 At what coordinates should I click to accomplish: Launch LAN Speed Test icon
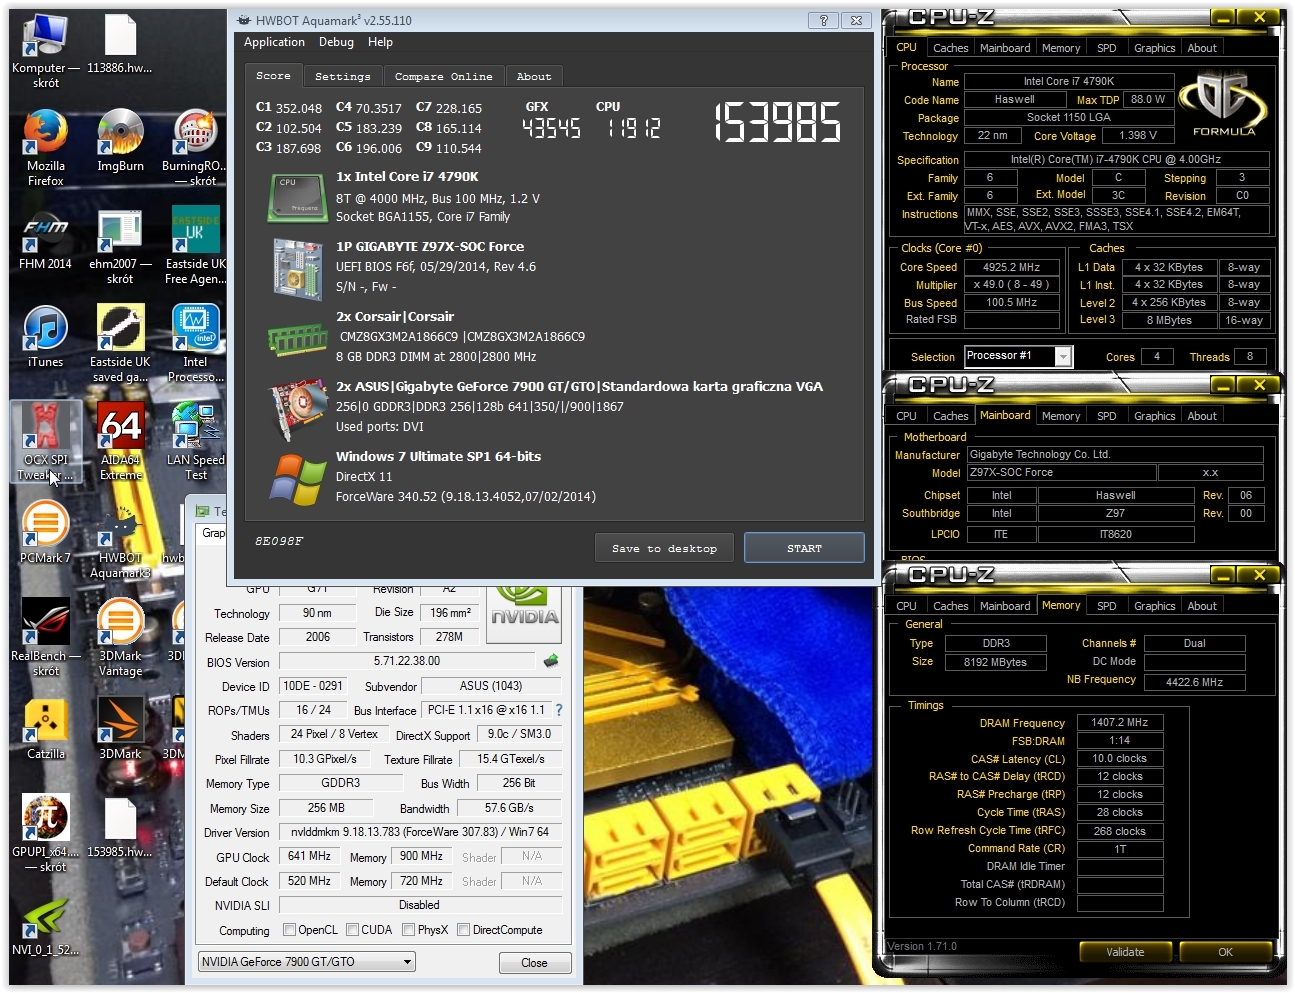[x=195, y=443]
